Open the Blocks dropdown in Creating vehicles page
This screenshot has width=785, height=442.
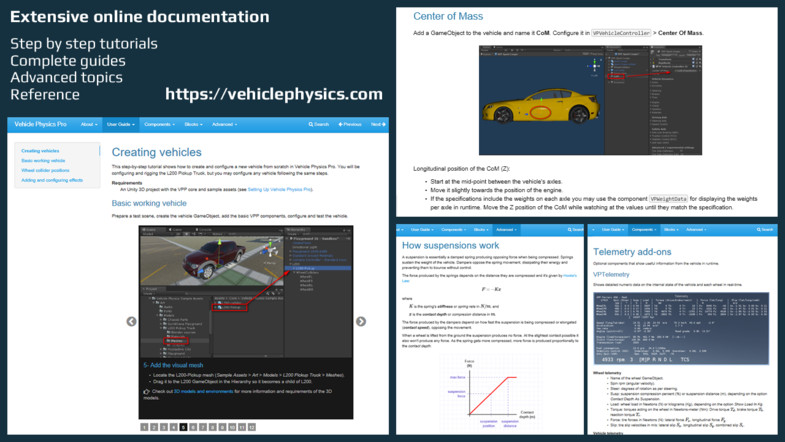[x=193, y=124]
